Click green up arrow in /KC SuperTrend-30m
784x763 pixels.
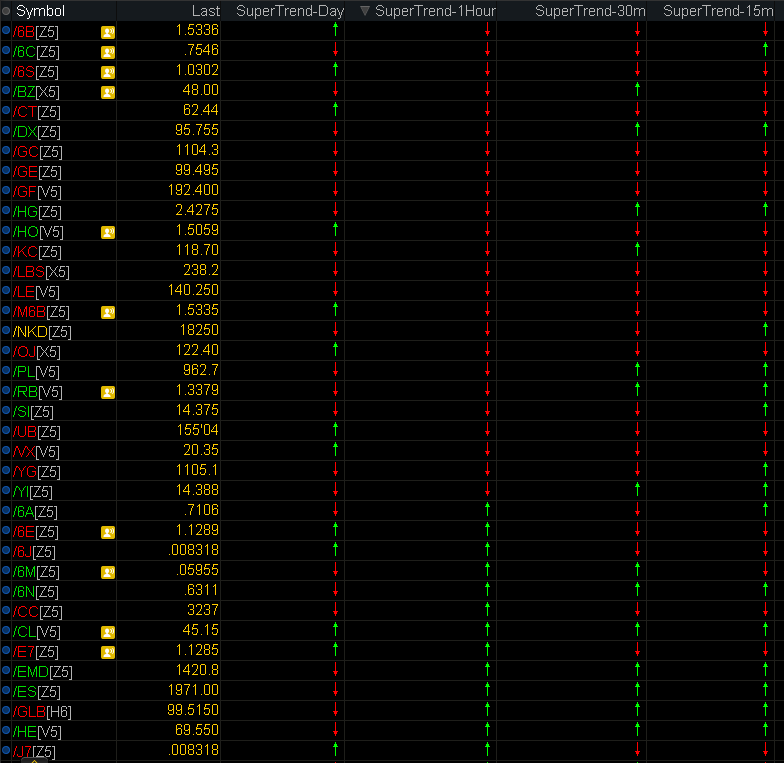[x=638, y=250]
